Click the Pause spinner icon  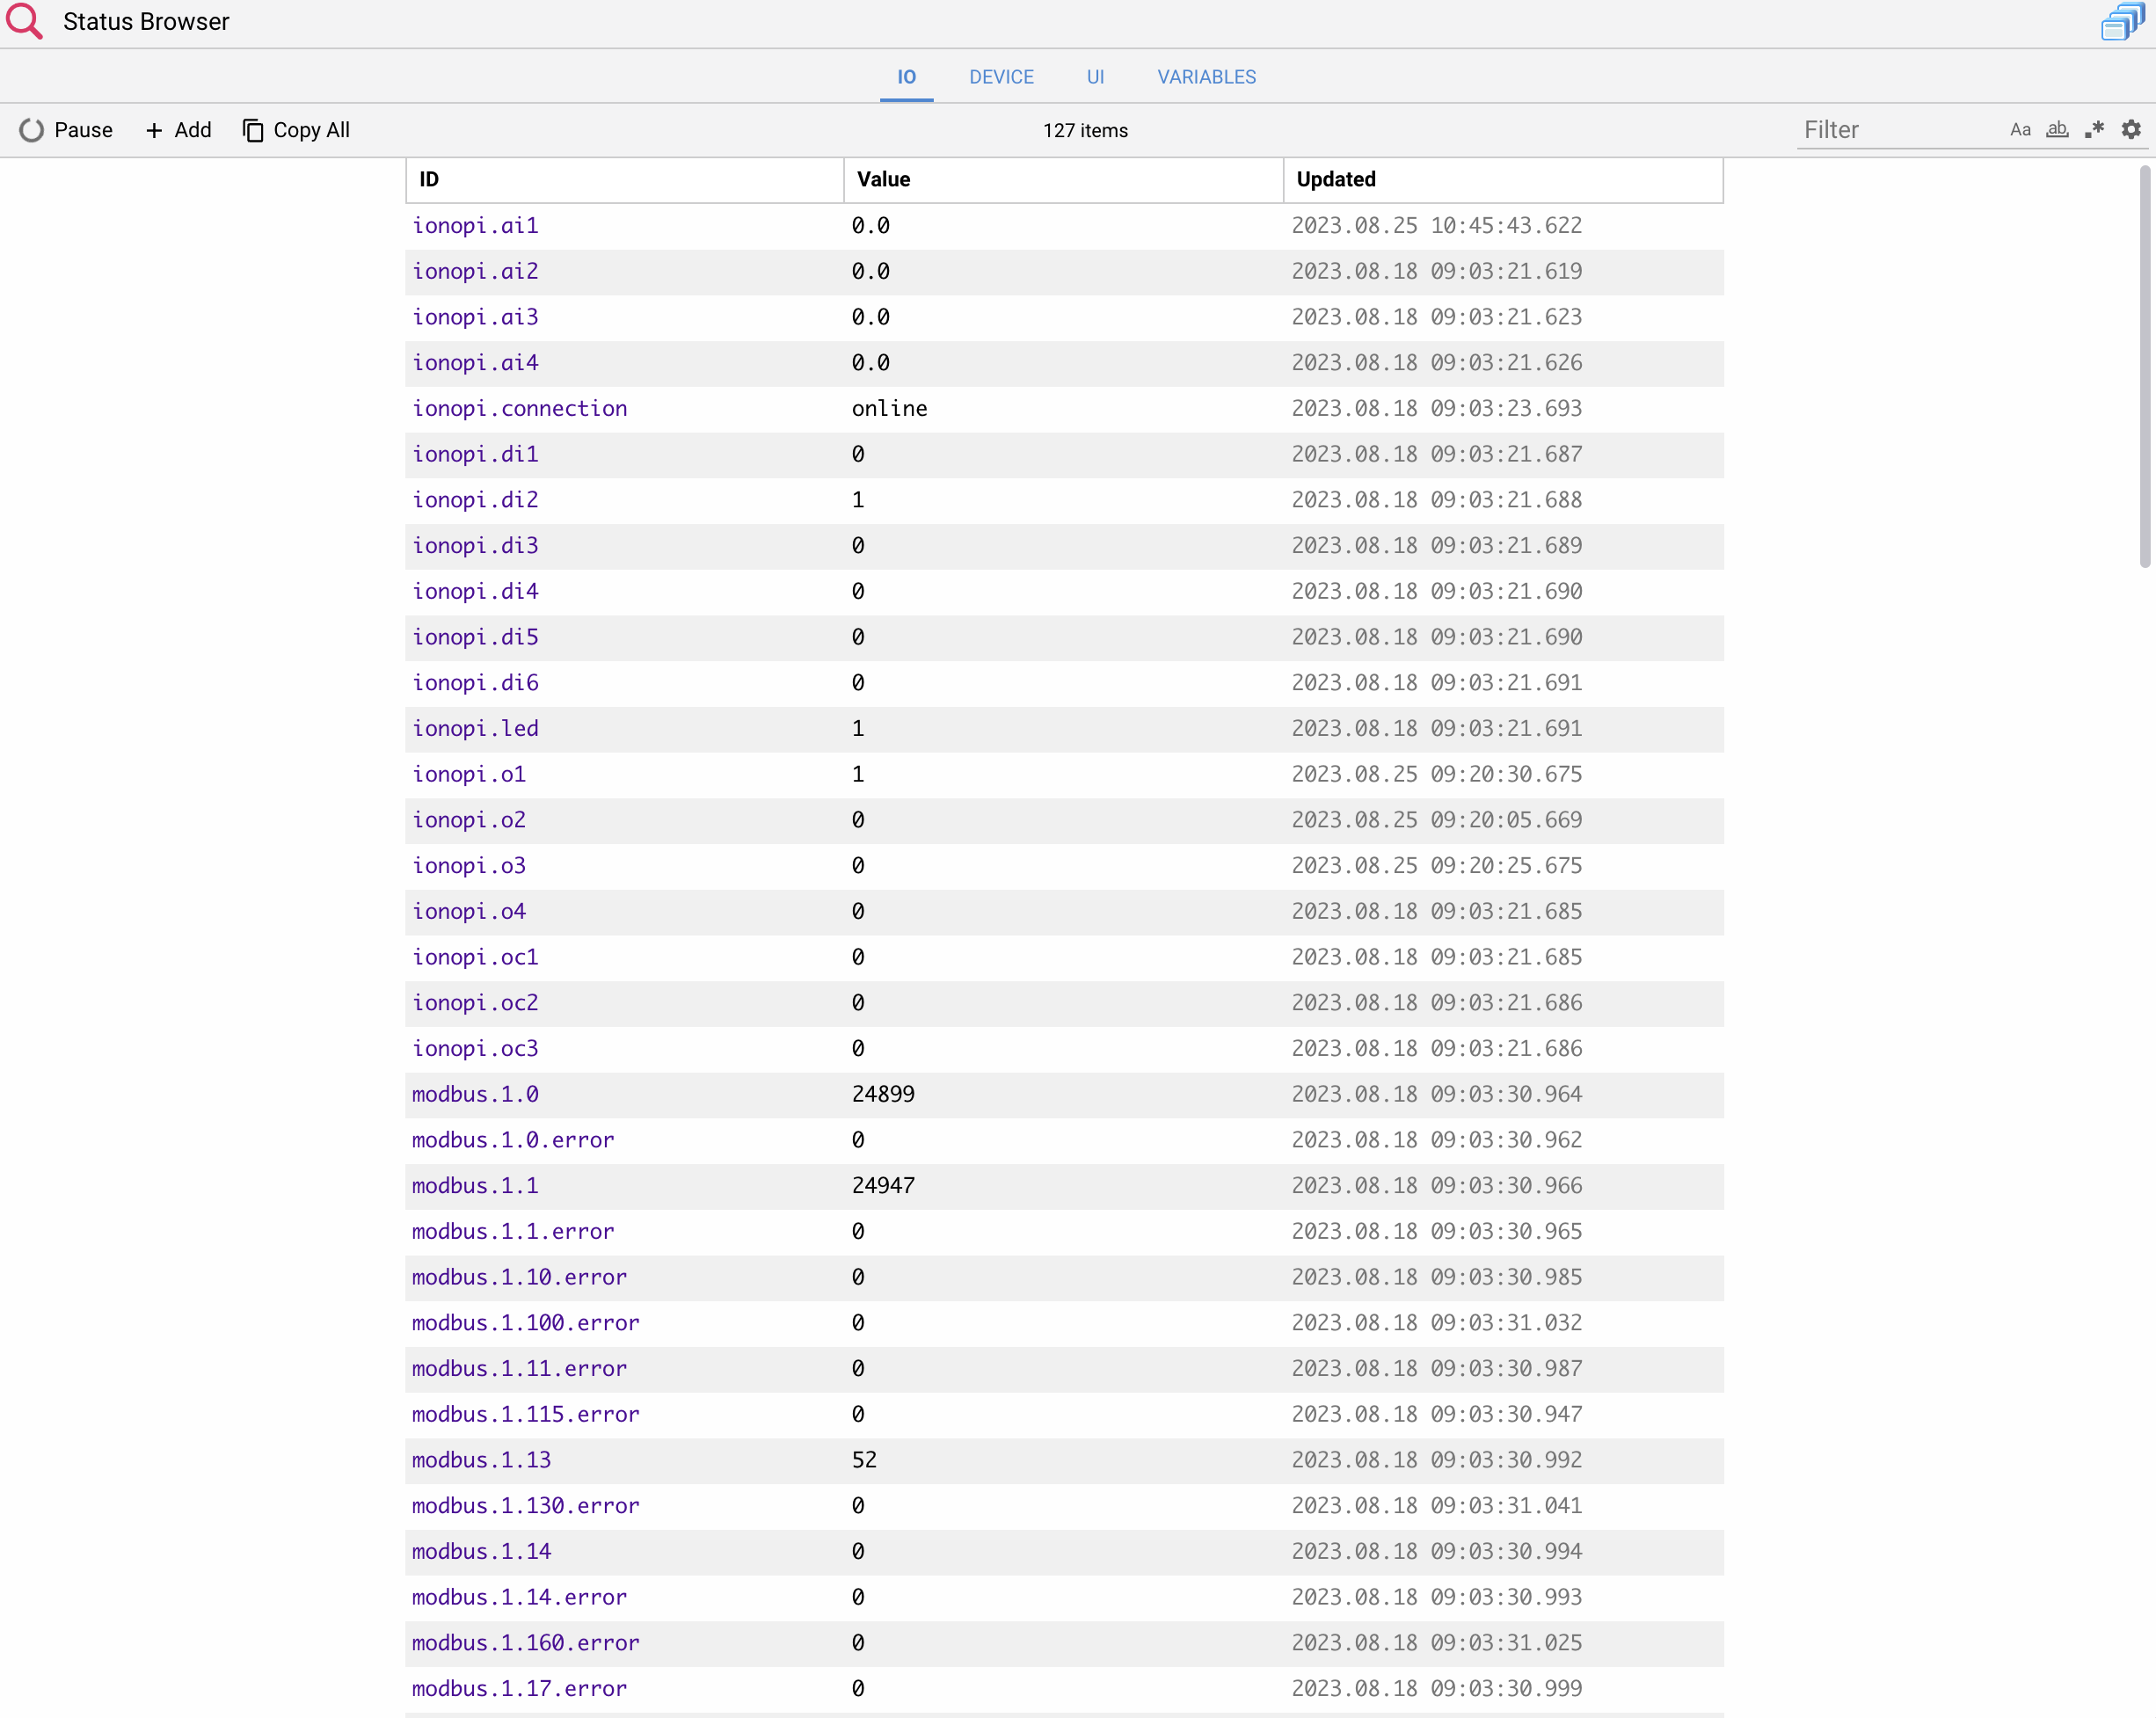click(32, 131)
